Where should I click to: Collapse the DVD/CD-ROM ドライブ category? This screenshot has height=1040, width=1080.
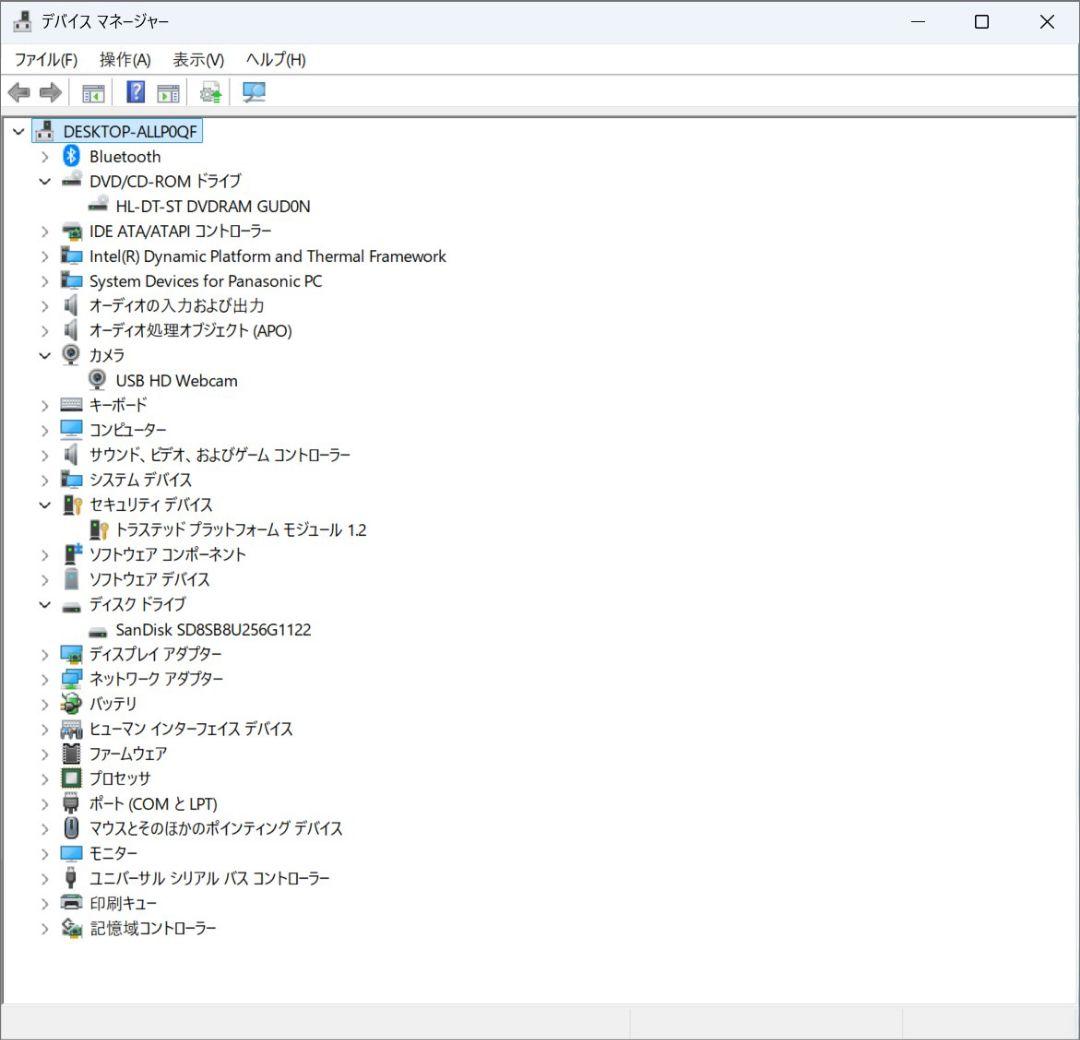click(44, 181)
